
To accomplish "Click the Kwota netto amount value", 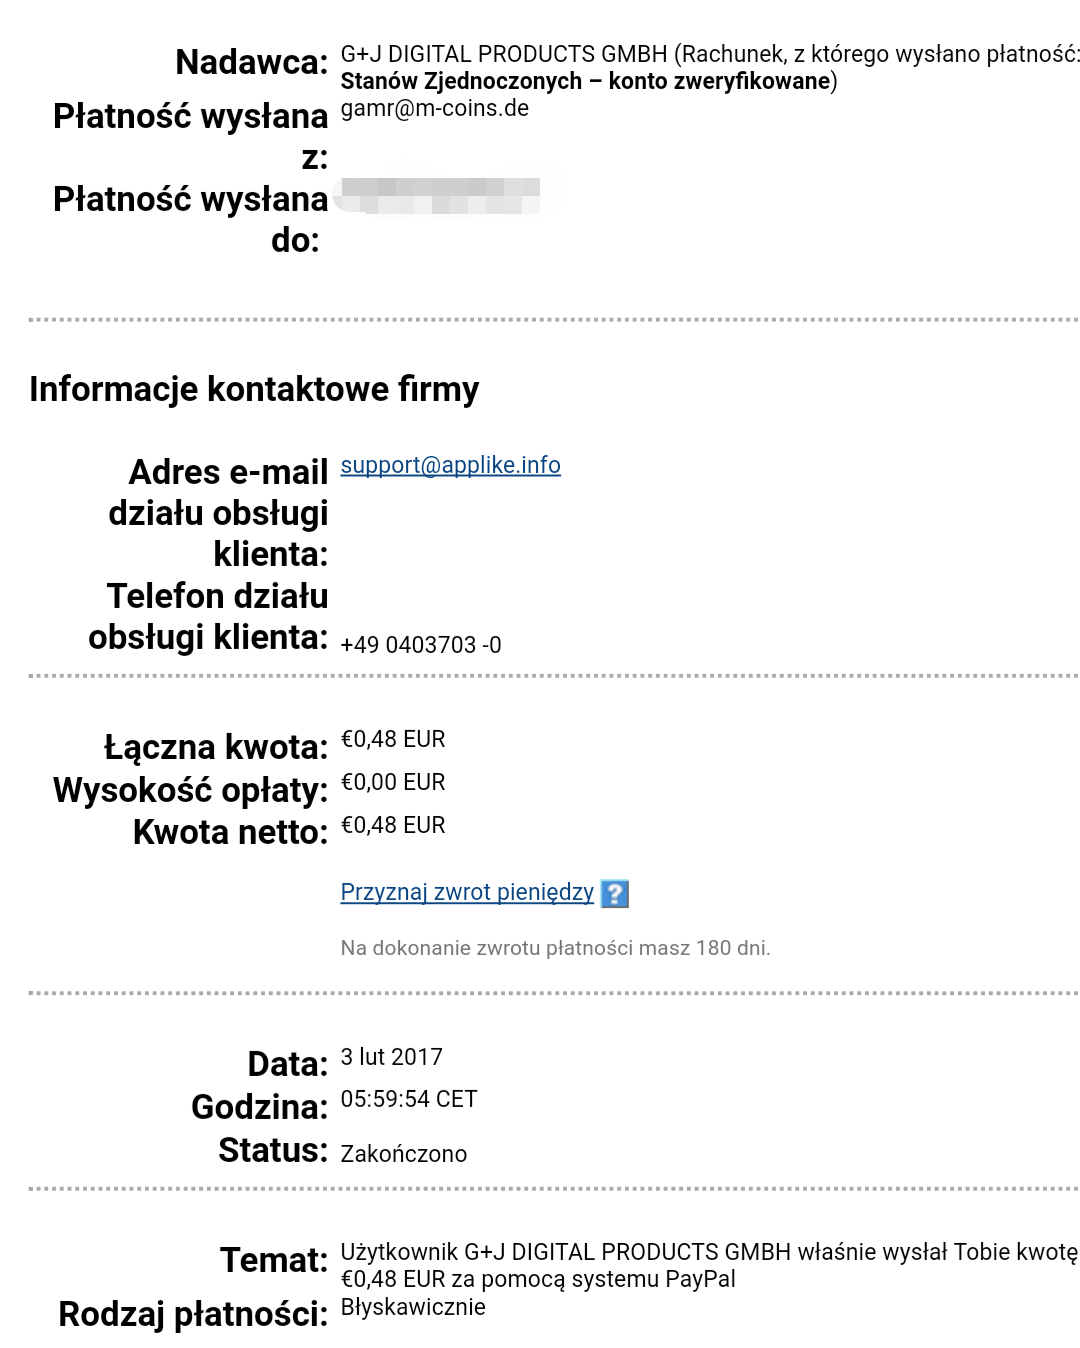I will (393, 825).
